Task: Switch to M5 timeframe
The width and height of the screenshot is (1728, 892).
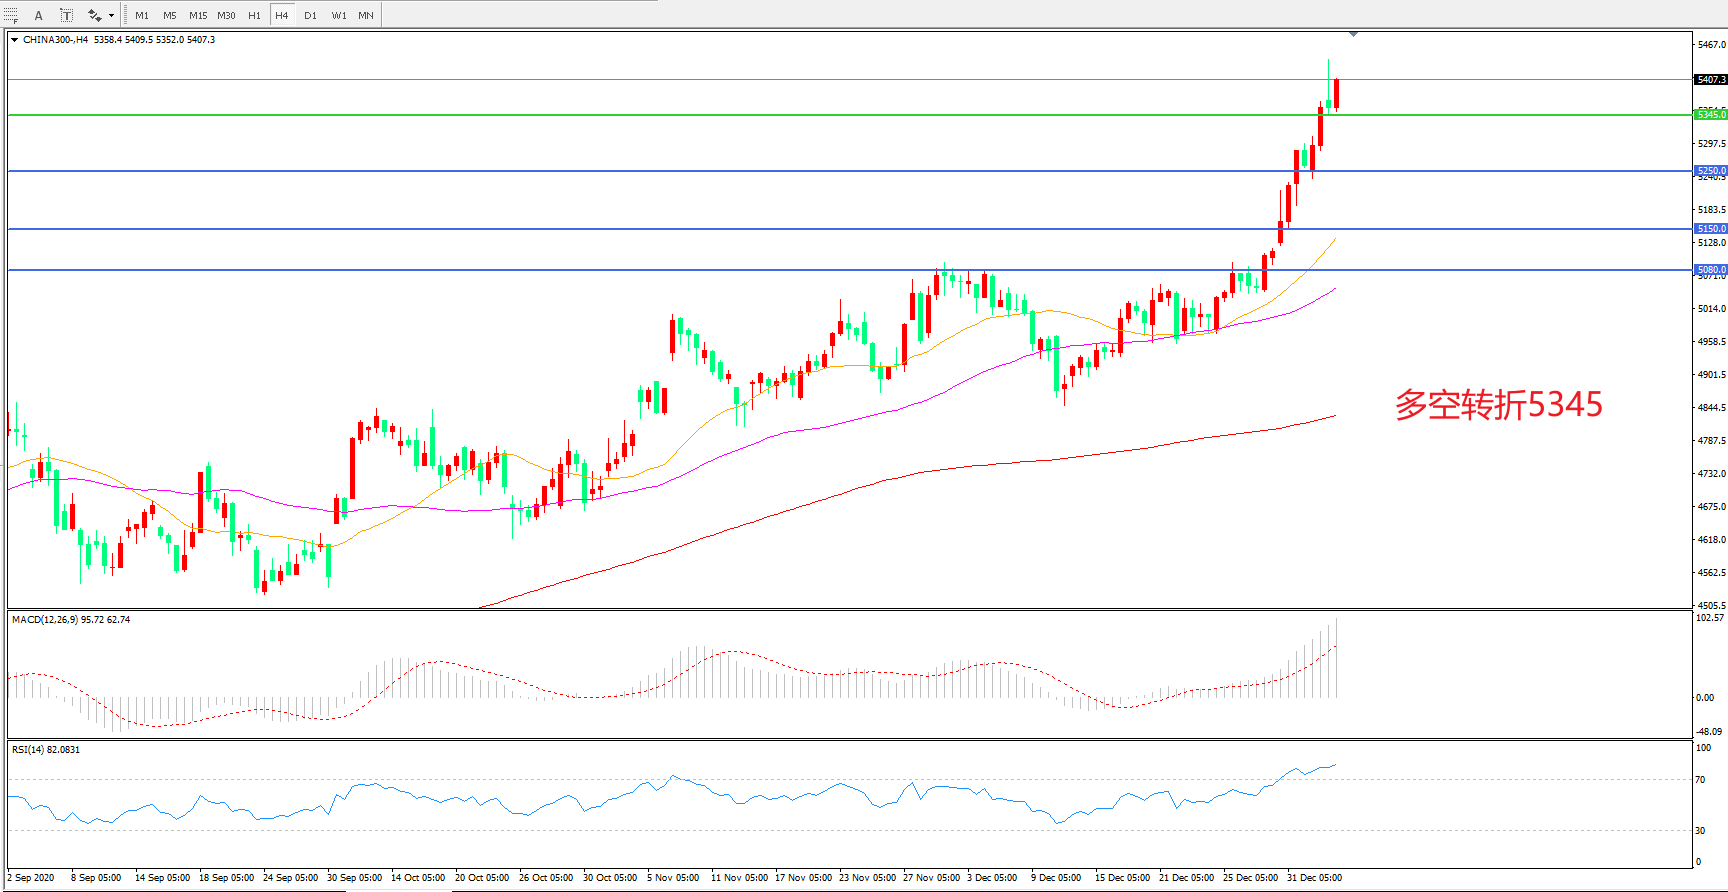Action: tap(170, 15)
